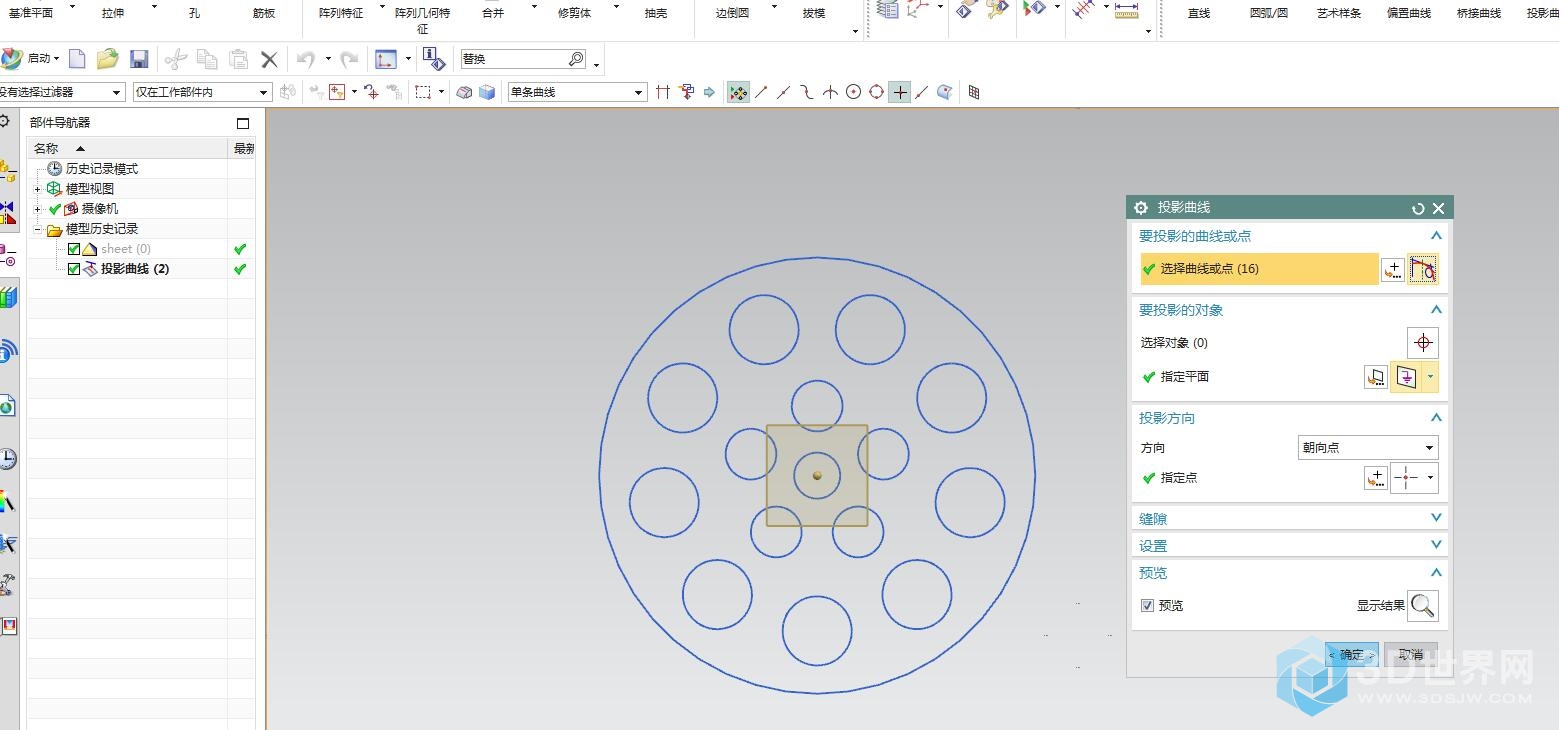Click the Copy icon in the toolbar
Viewport: 1559px width, 730px height.
tap(208, 59)
